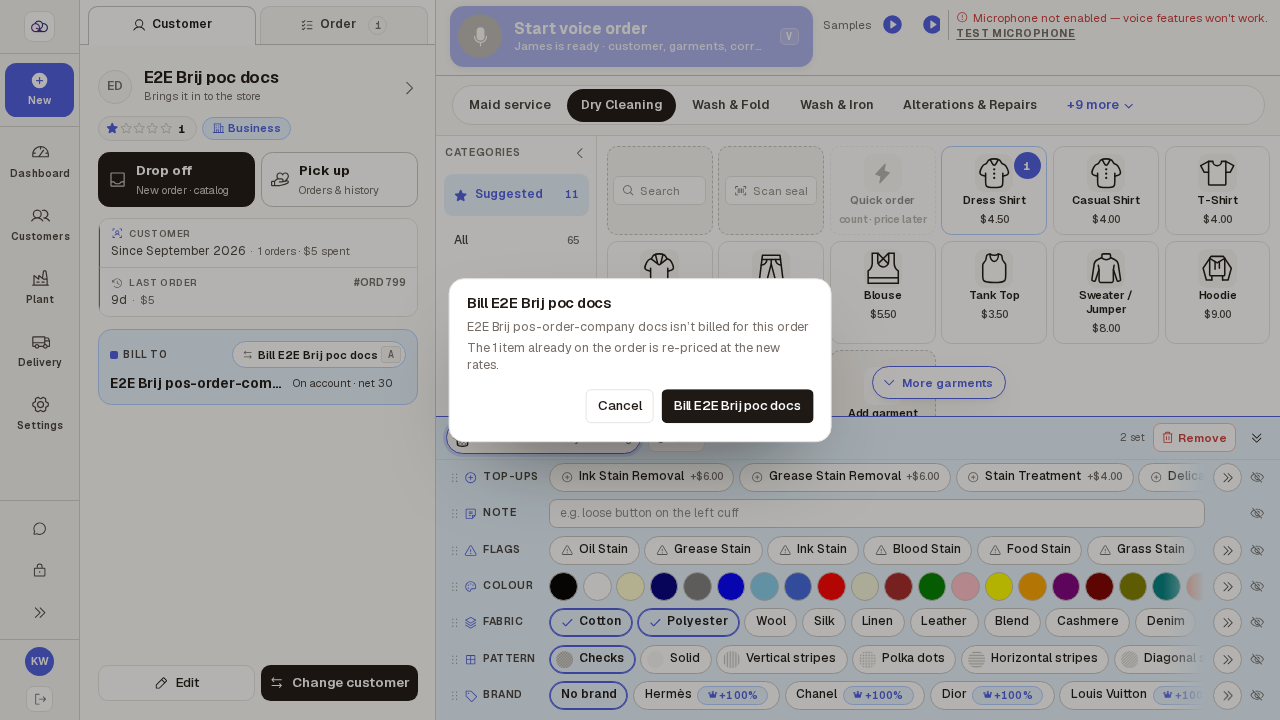This screenshot has width=1280, height=720.
Task: Expand More garments list
Action: point(939,383)
